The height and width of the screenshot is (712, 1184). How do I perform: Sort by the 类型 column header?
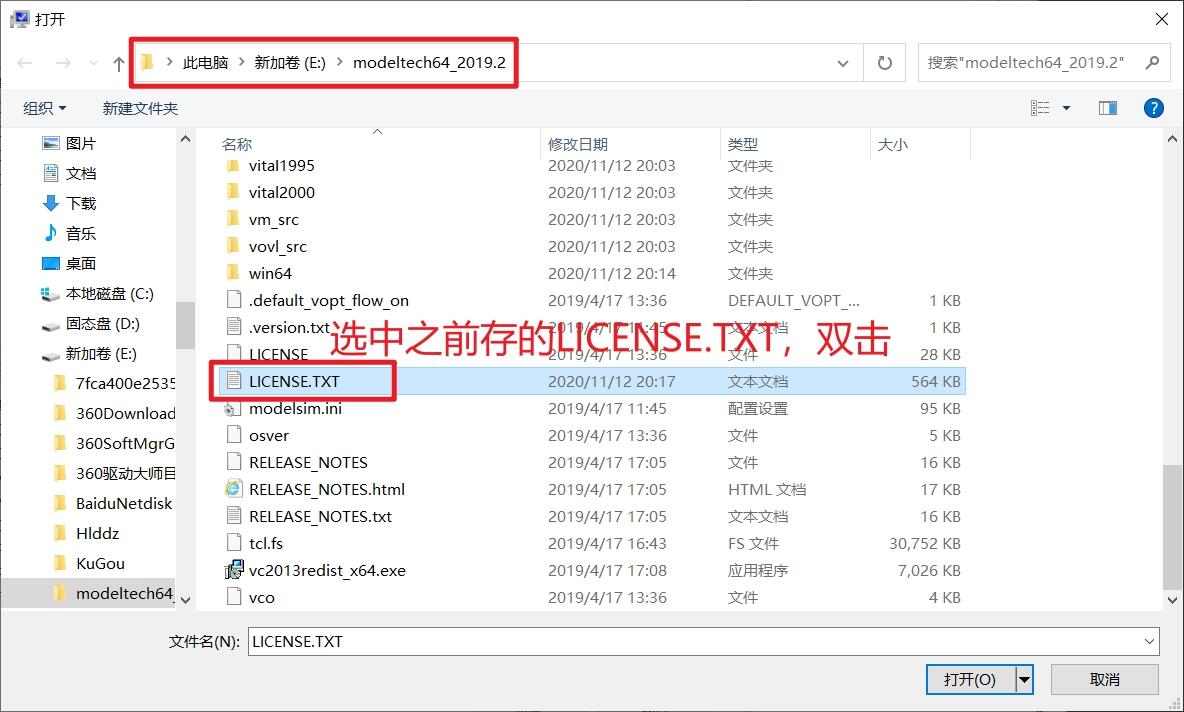tap(743, 144)
